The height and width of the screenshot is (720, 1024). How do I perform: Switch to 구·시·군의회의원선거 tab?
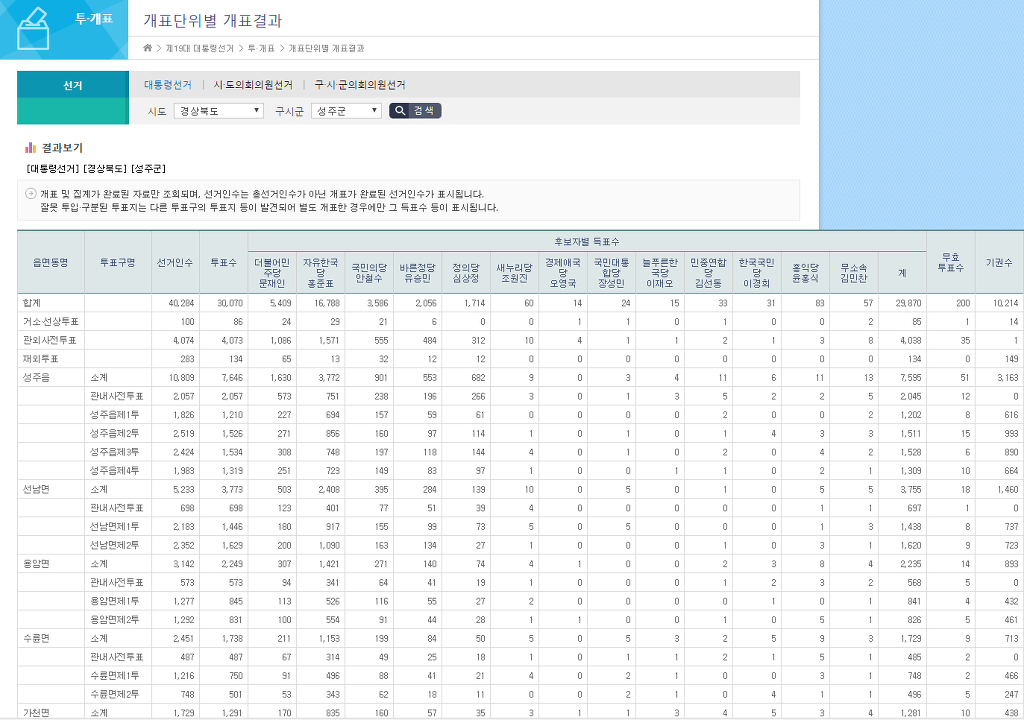(359, 85)
